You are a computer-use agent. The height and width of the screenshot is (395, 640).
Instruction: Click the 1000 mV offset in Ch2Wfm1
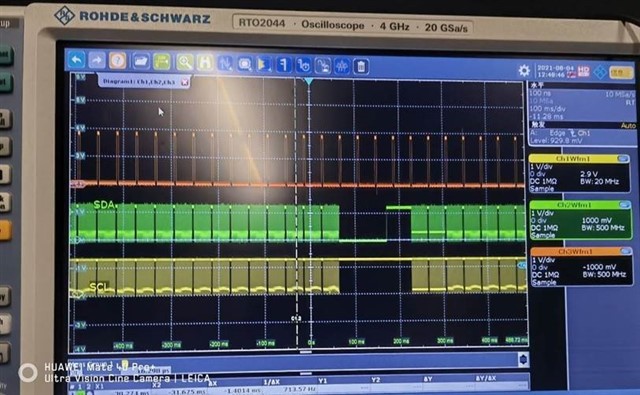[597, 220]
